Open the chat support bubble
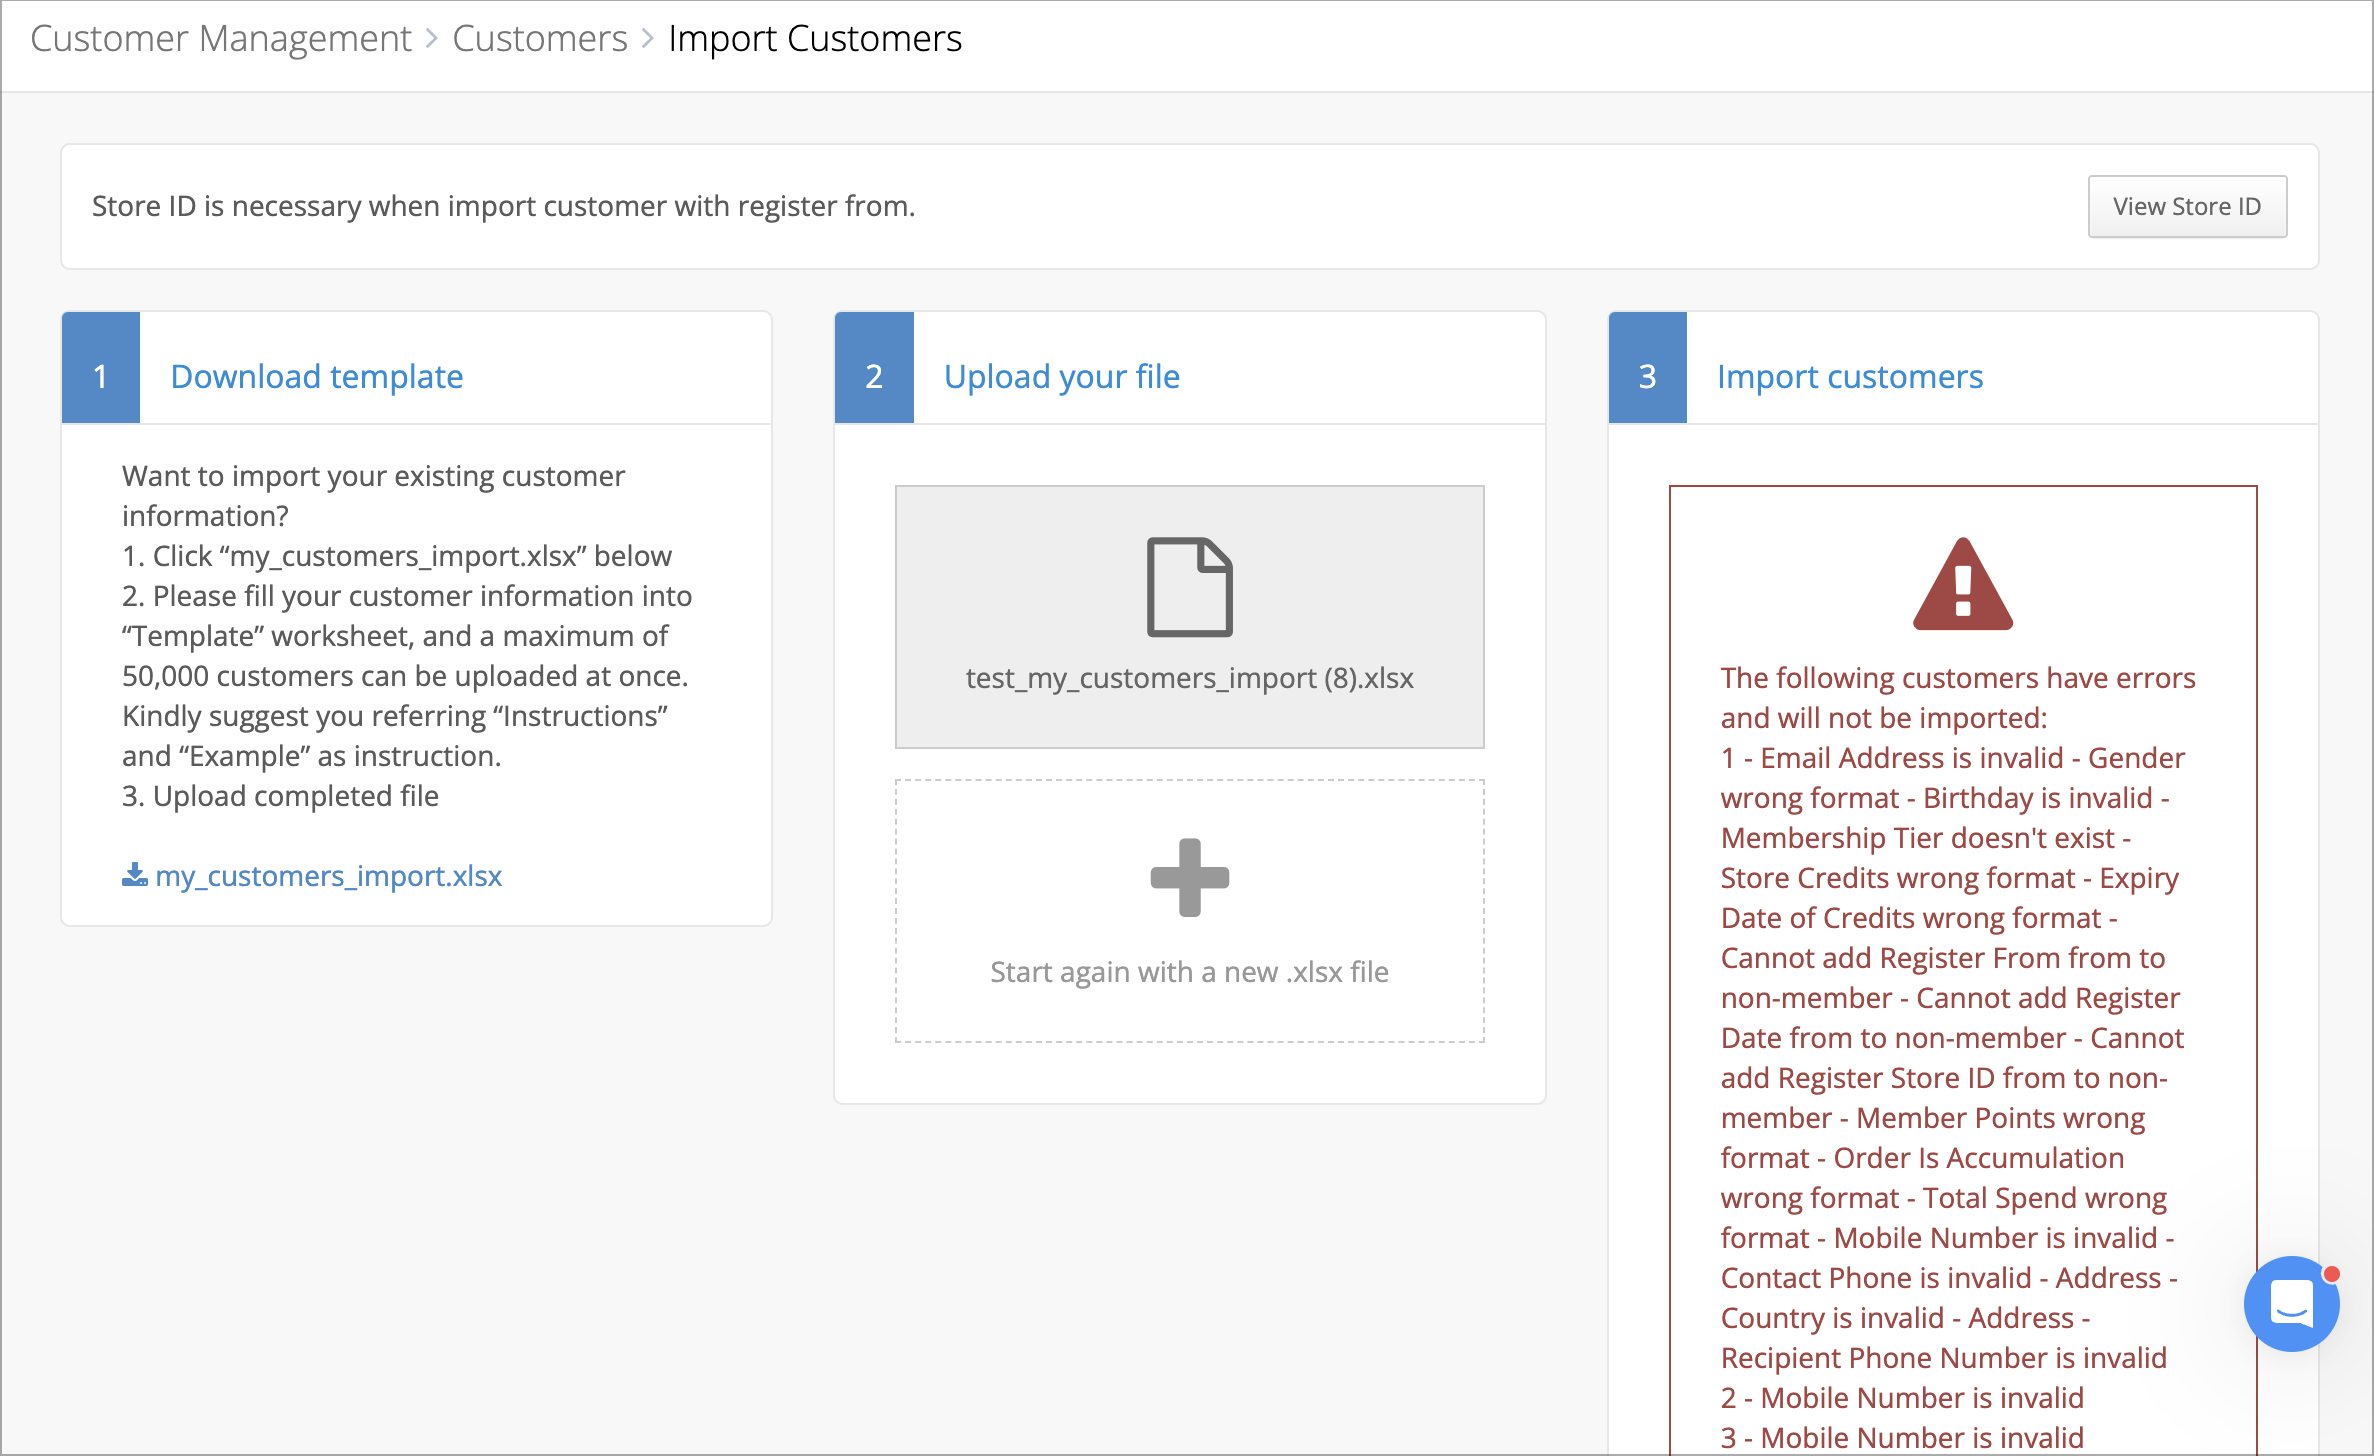 (x=2291, y=1304)
